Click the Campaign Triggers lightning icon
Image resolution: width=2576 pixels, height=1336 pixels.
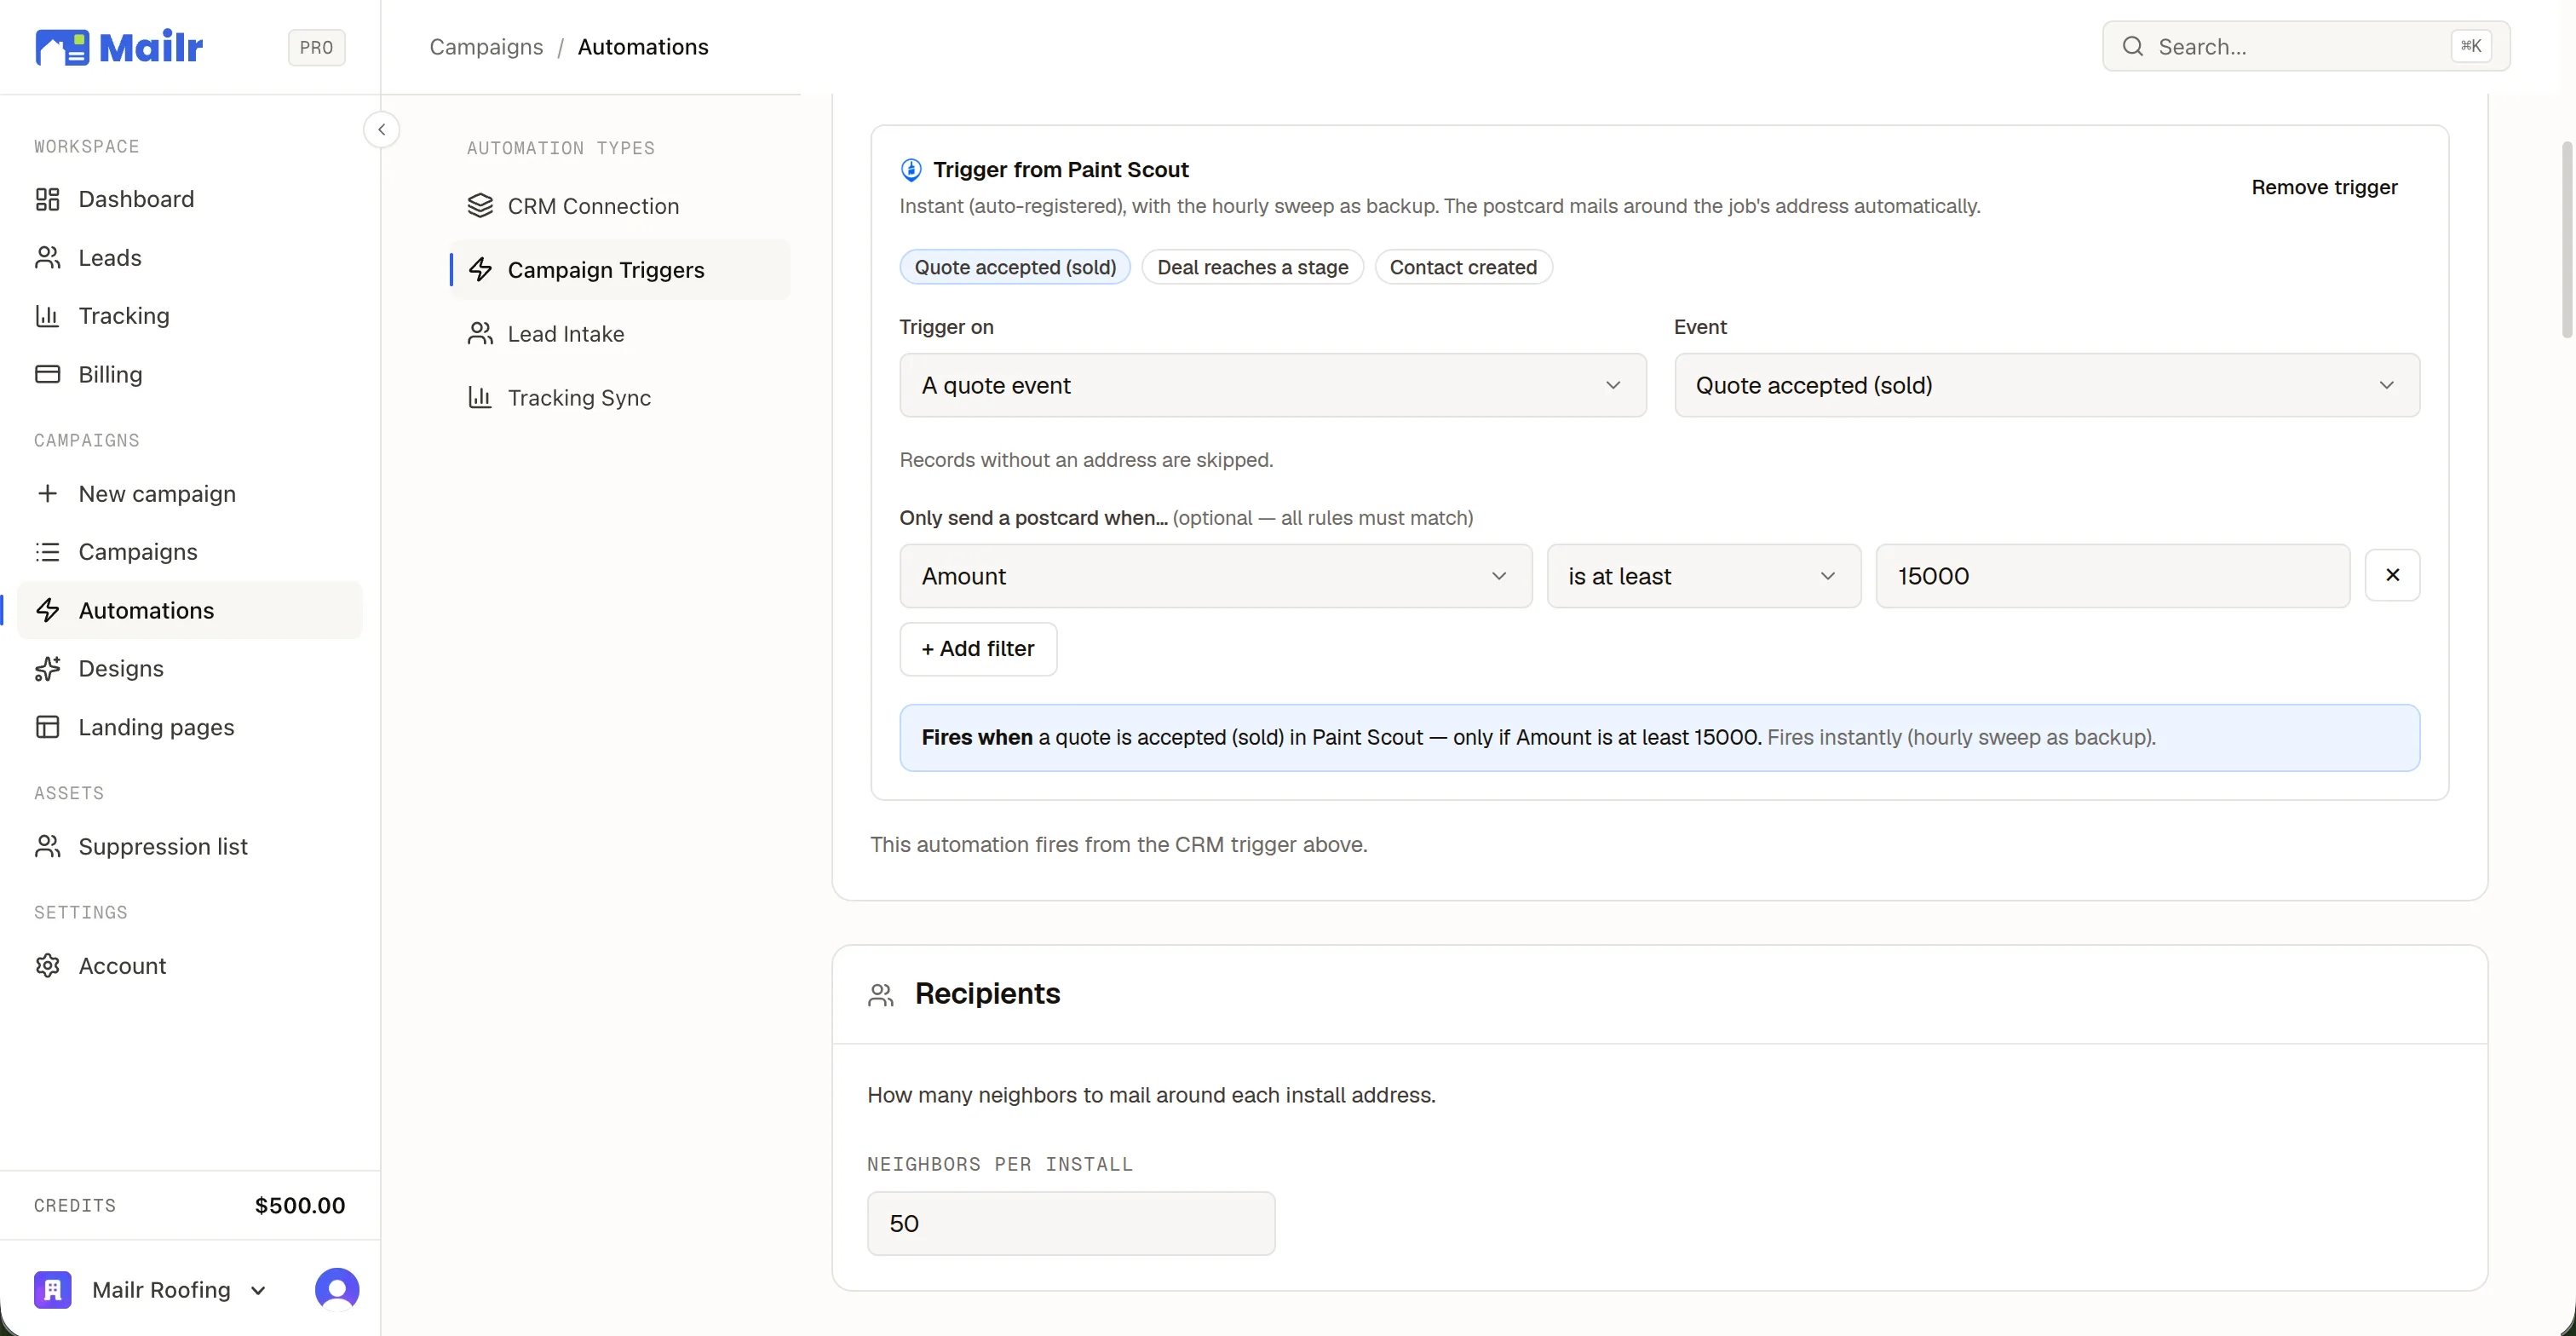480,270
